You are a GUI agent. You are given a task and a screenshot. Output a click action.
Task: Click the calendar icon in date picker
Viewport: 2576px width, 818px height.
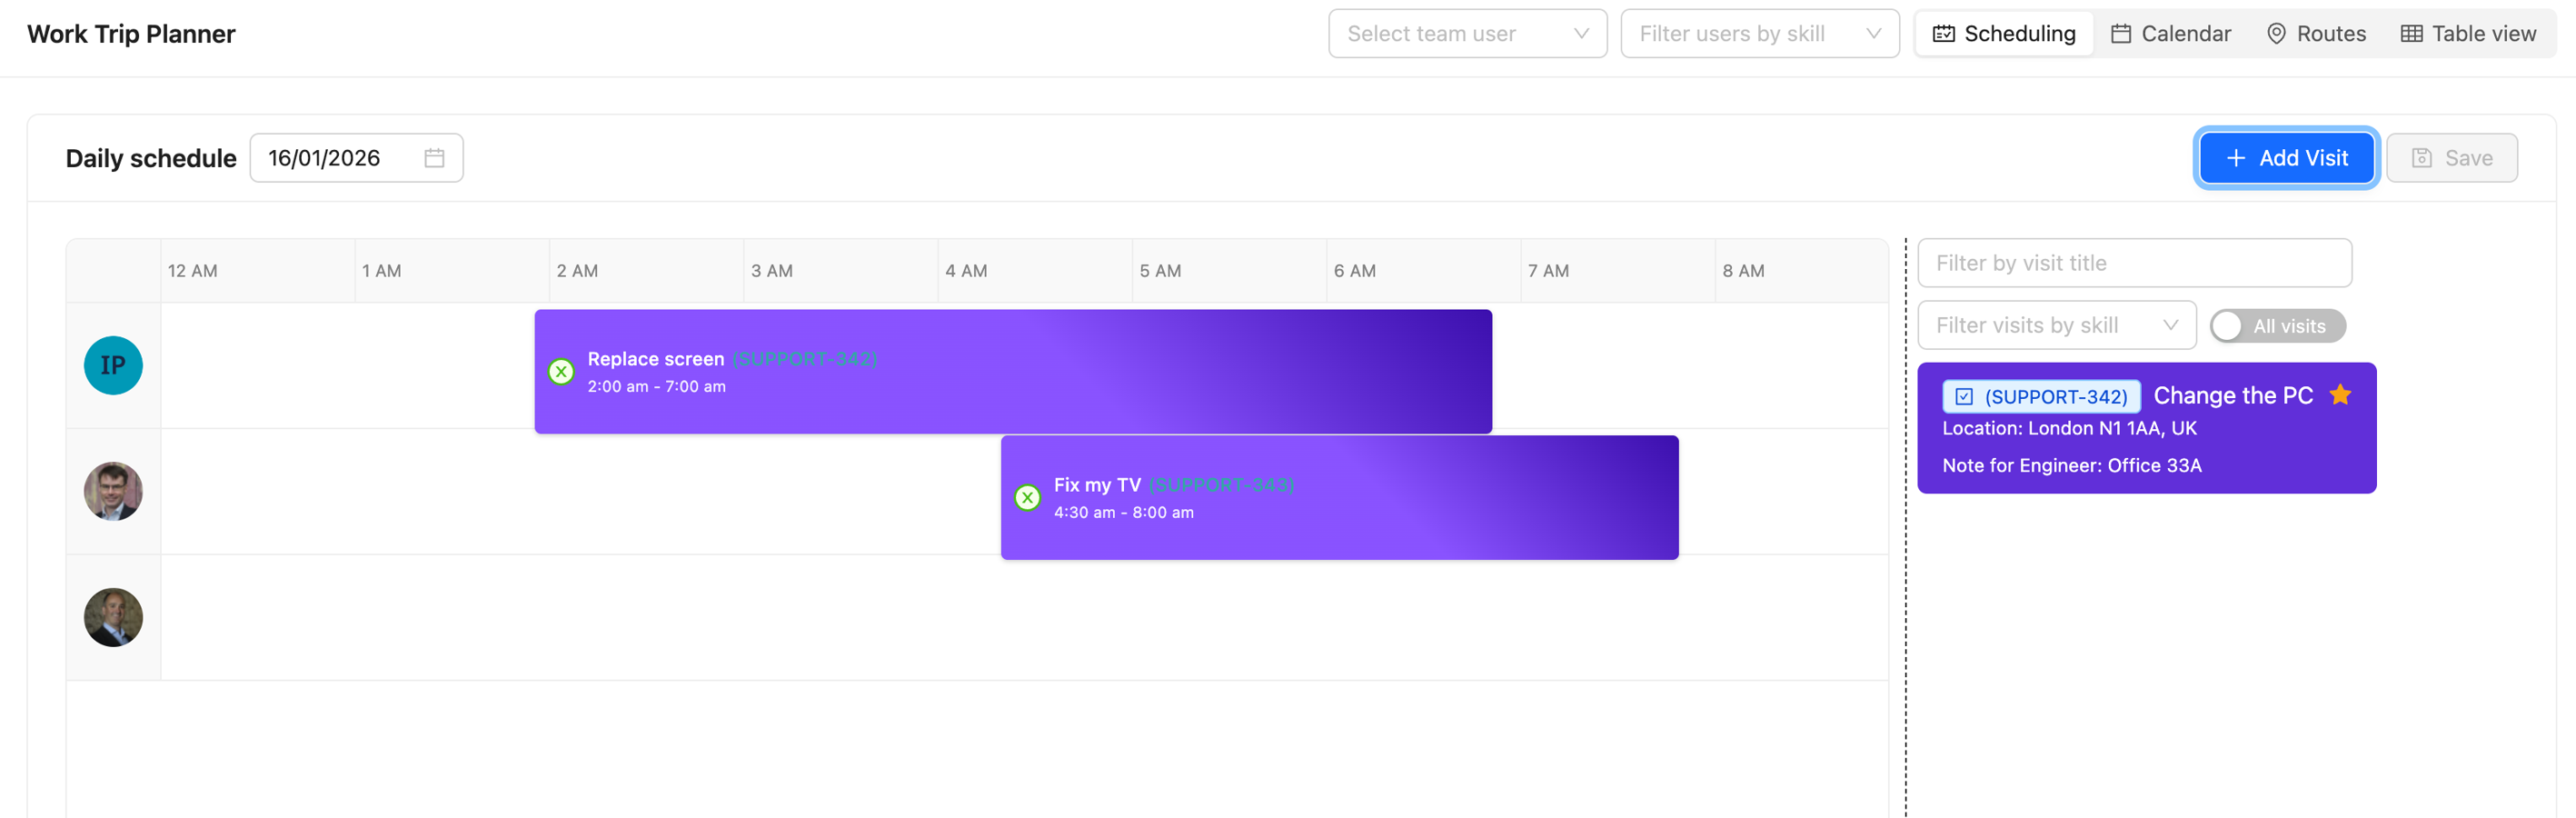pyautogui.click(x=434, y=158)
